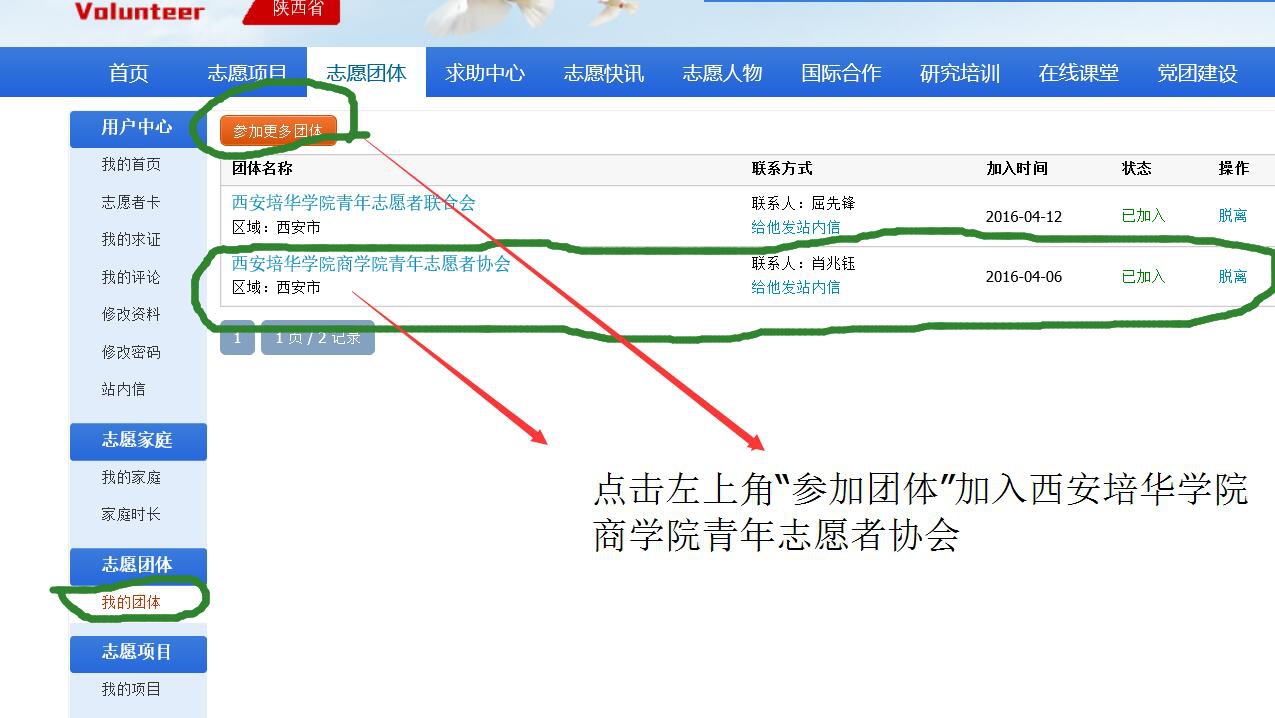The width and height of the screenshot is (1275, 718).
Task: Open the 在线课堂 navigation item
Action: 1078,73
